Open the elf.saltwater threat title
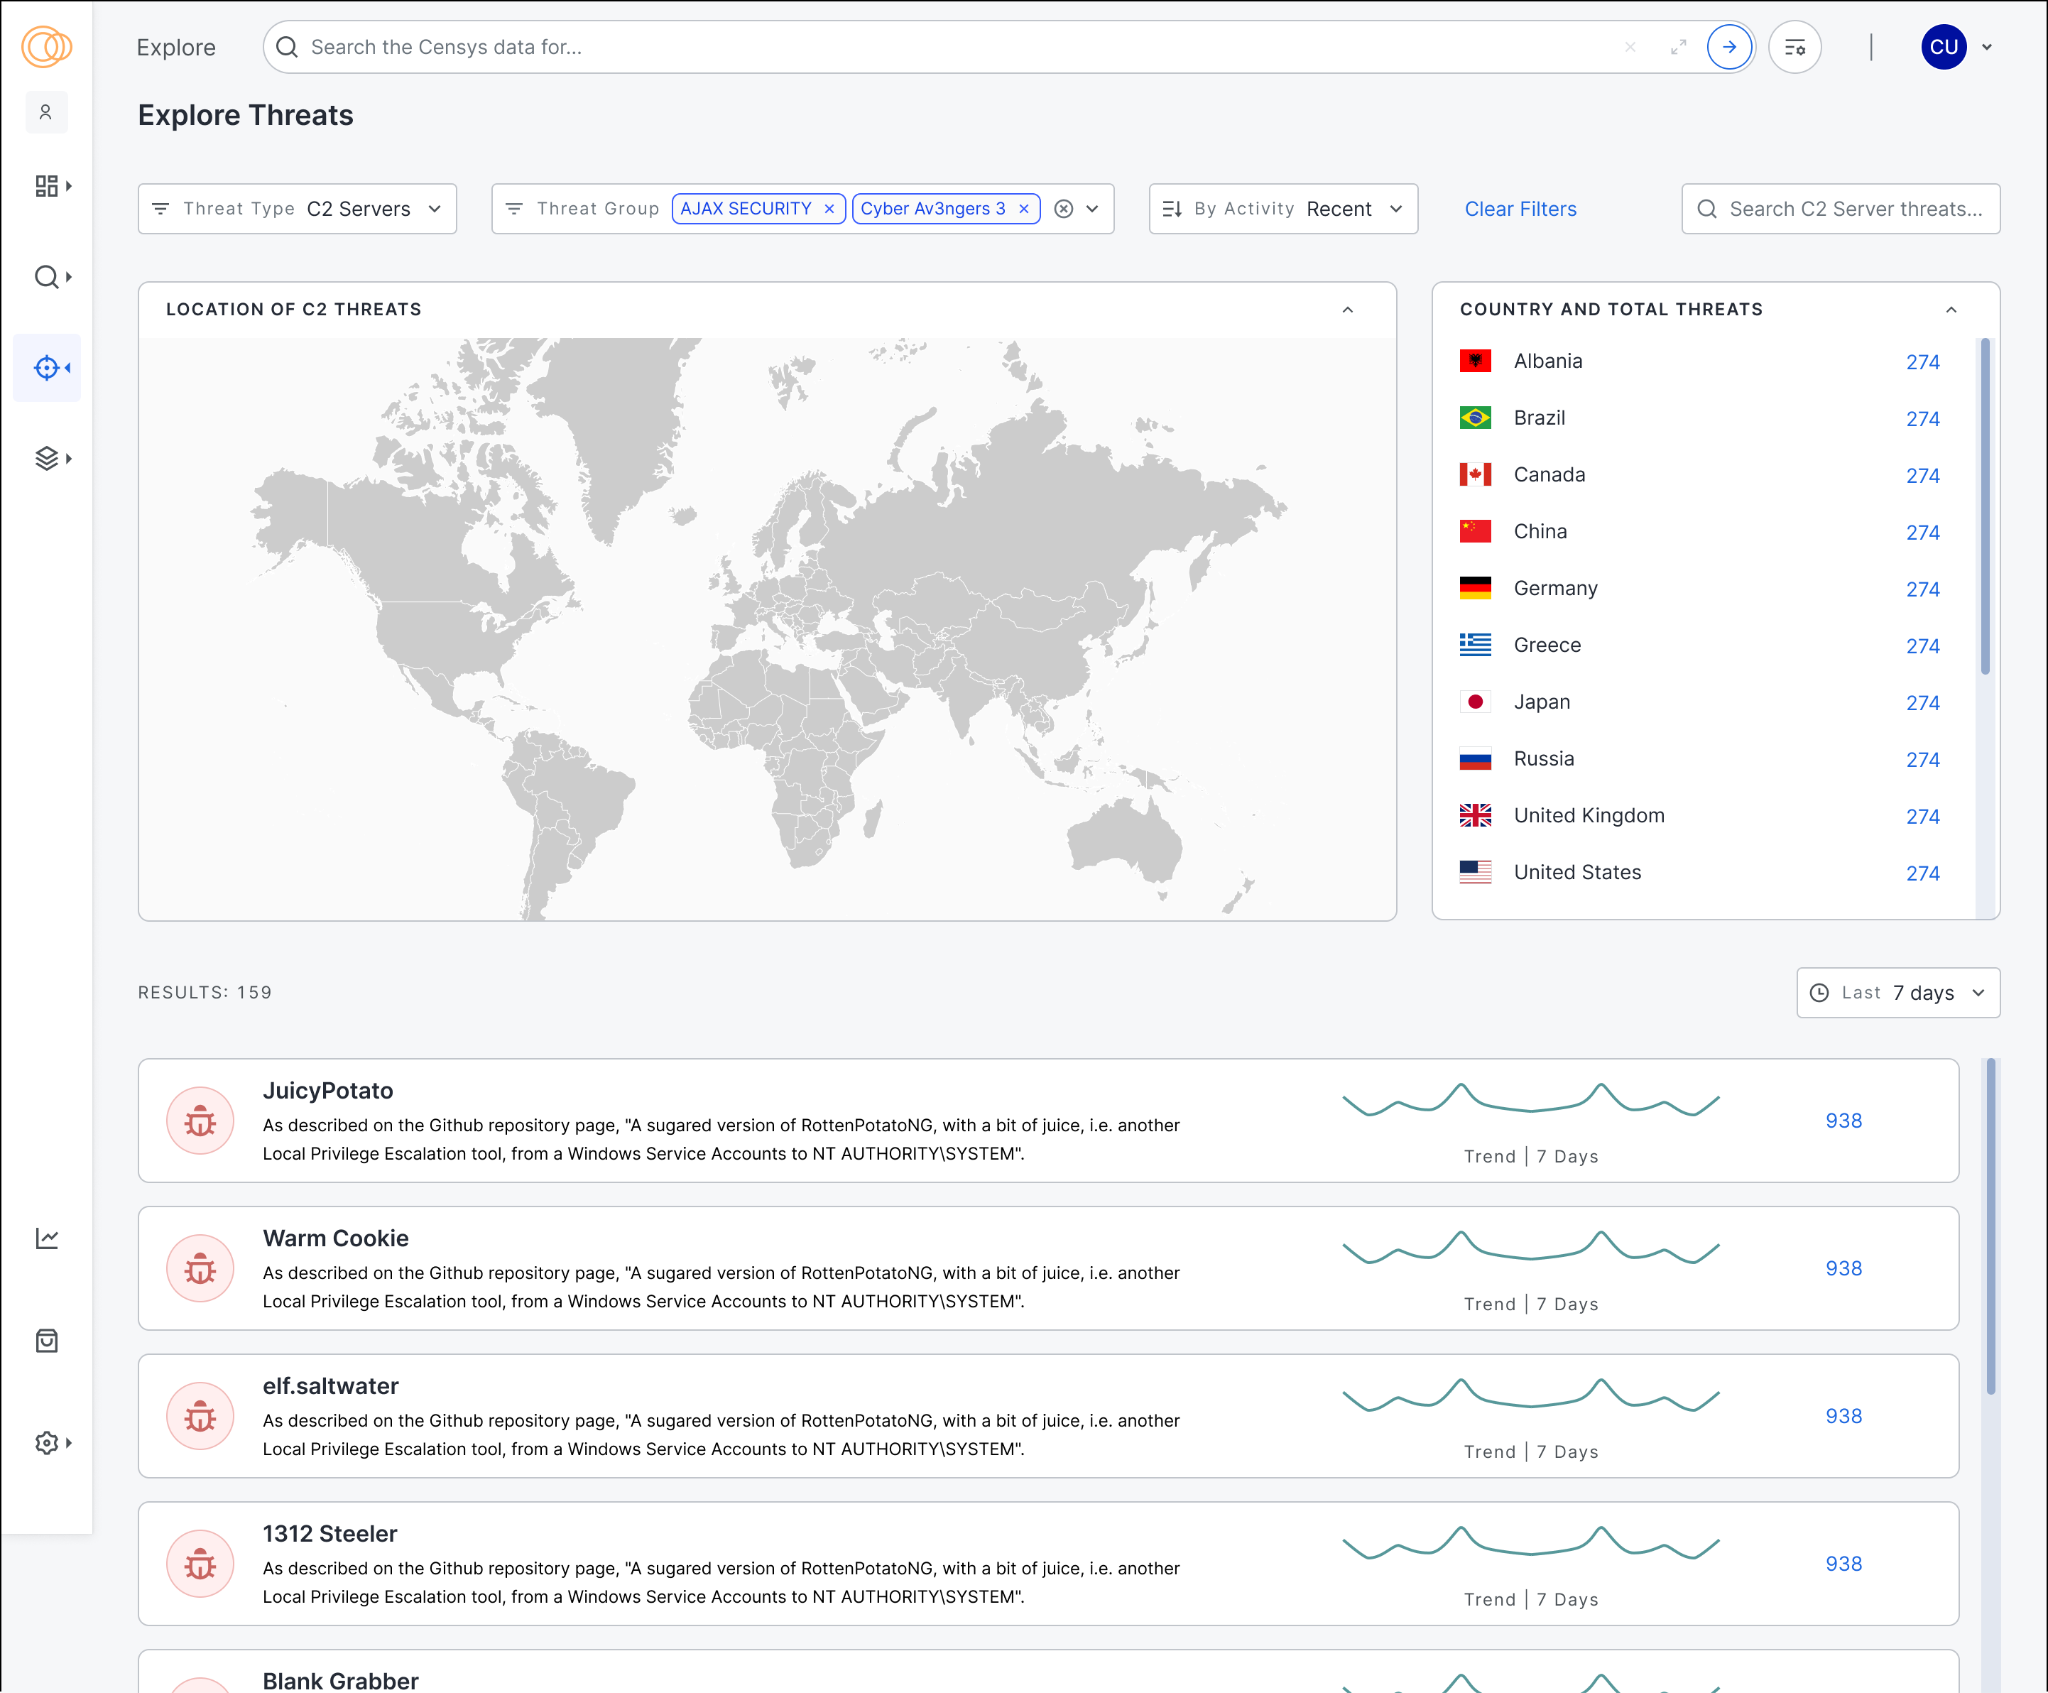This screenshot has height=1693, width=2048. (x=331, y=1387)
